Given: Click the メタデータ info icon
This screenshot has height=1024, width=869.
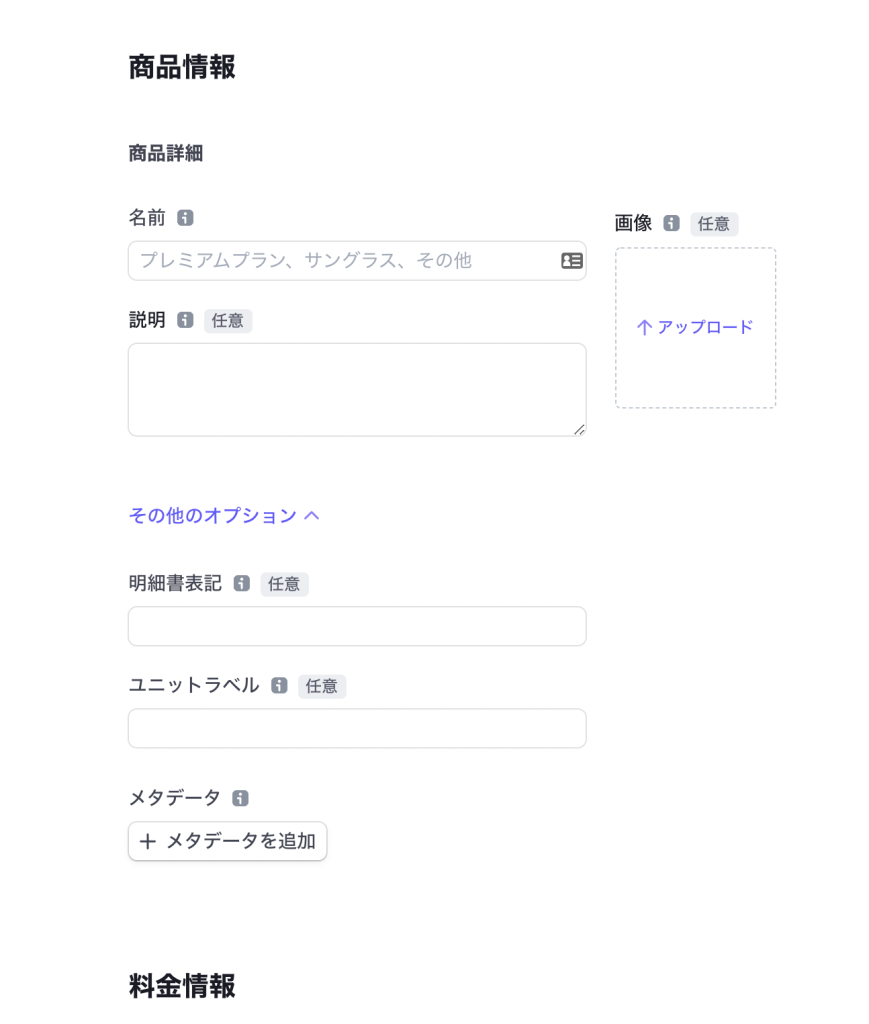Looking at the screenshot, I should click(x=240, y=798).
